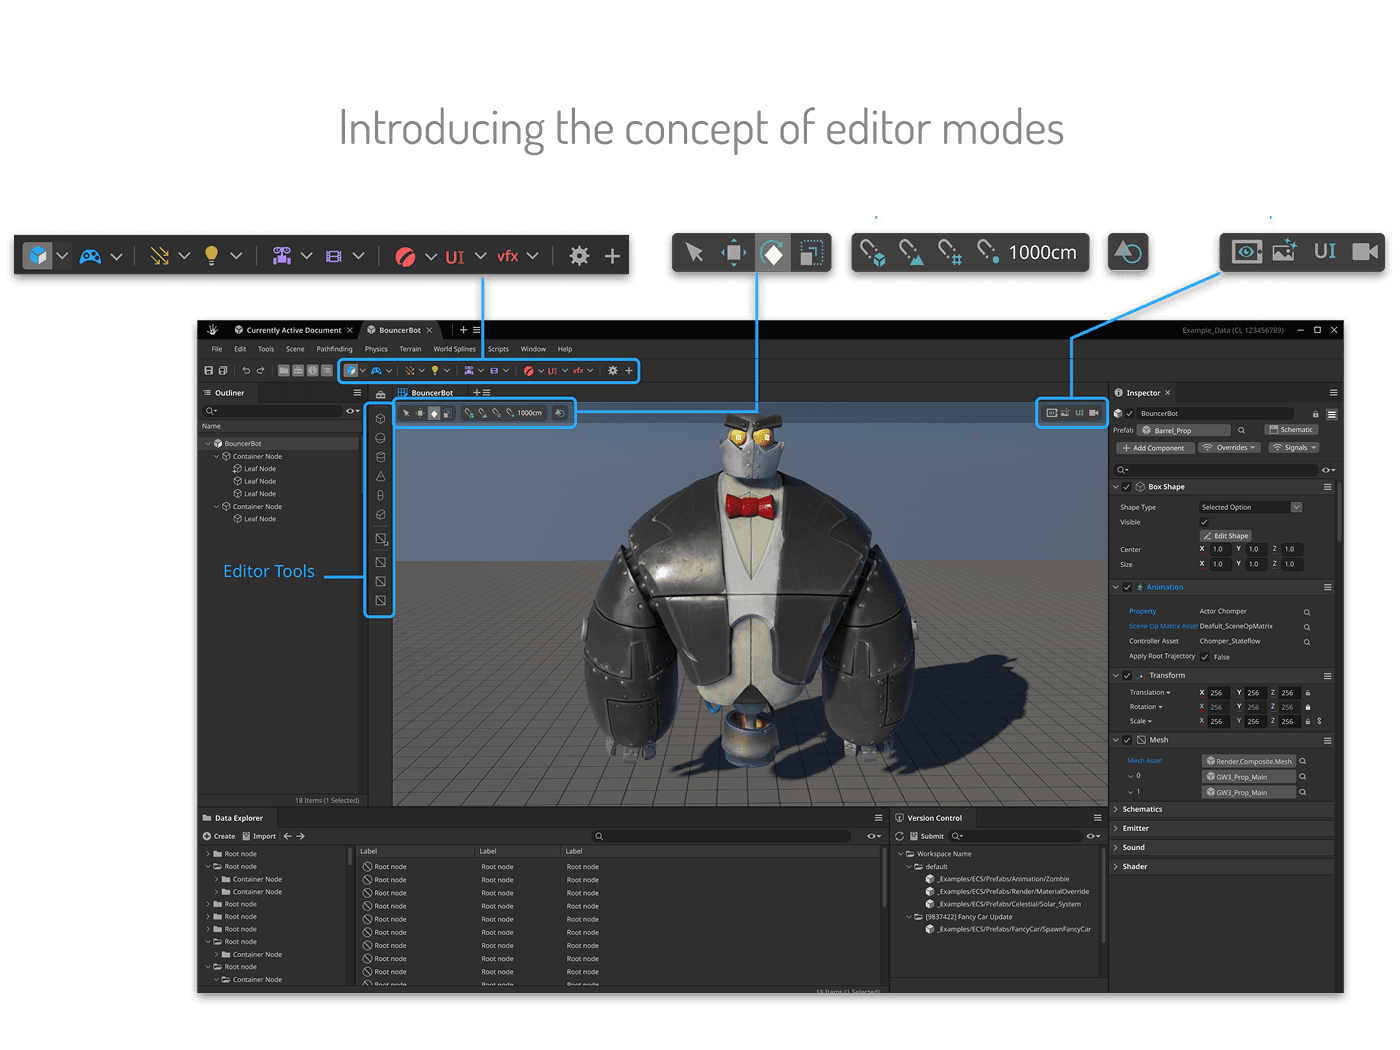Click Edit Shape in the Box Shape component

[x=1225, y=535]
